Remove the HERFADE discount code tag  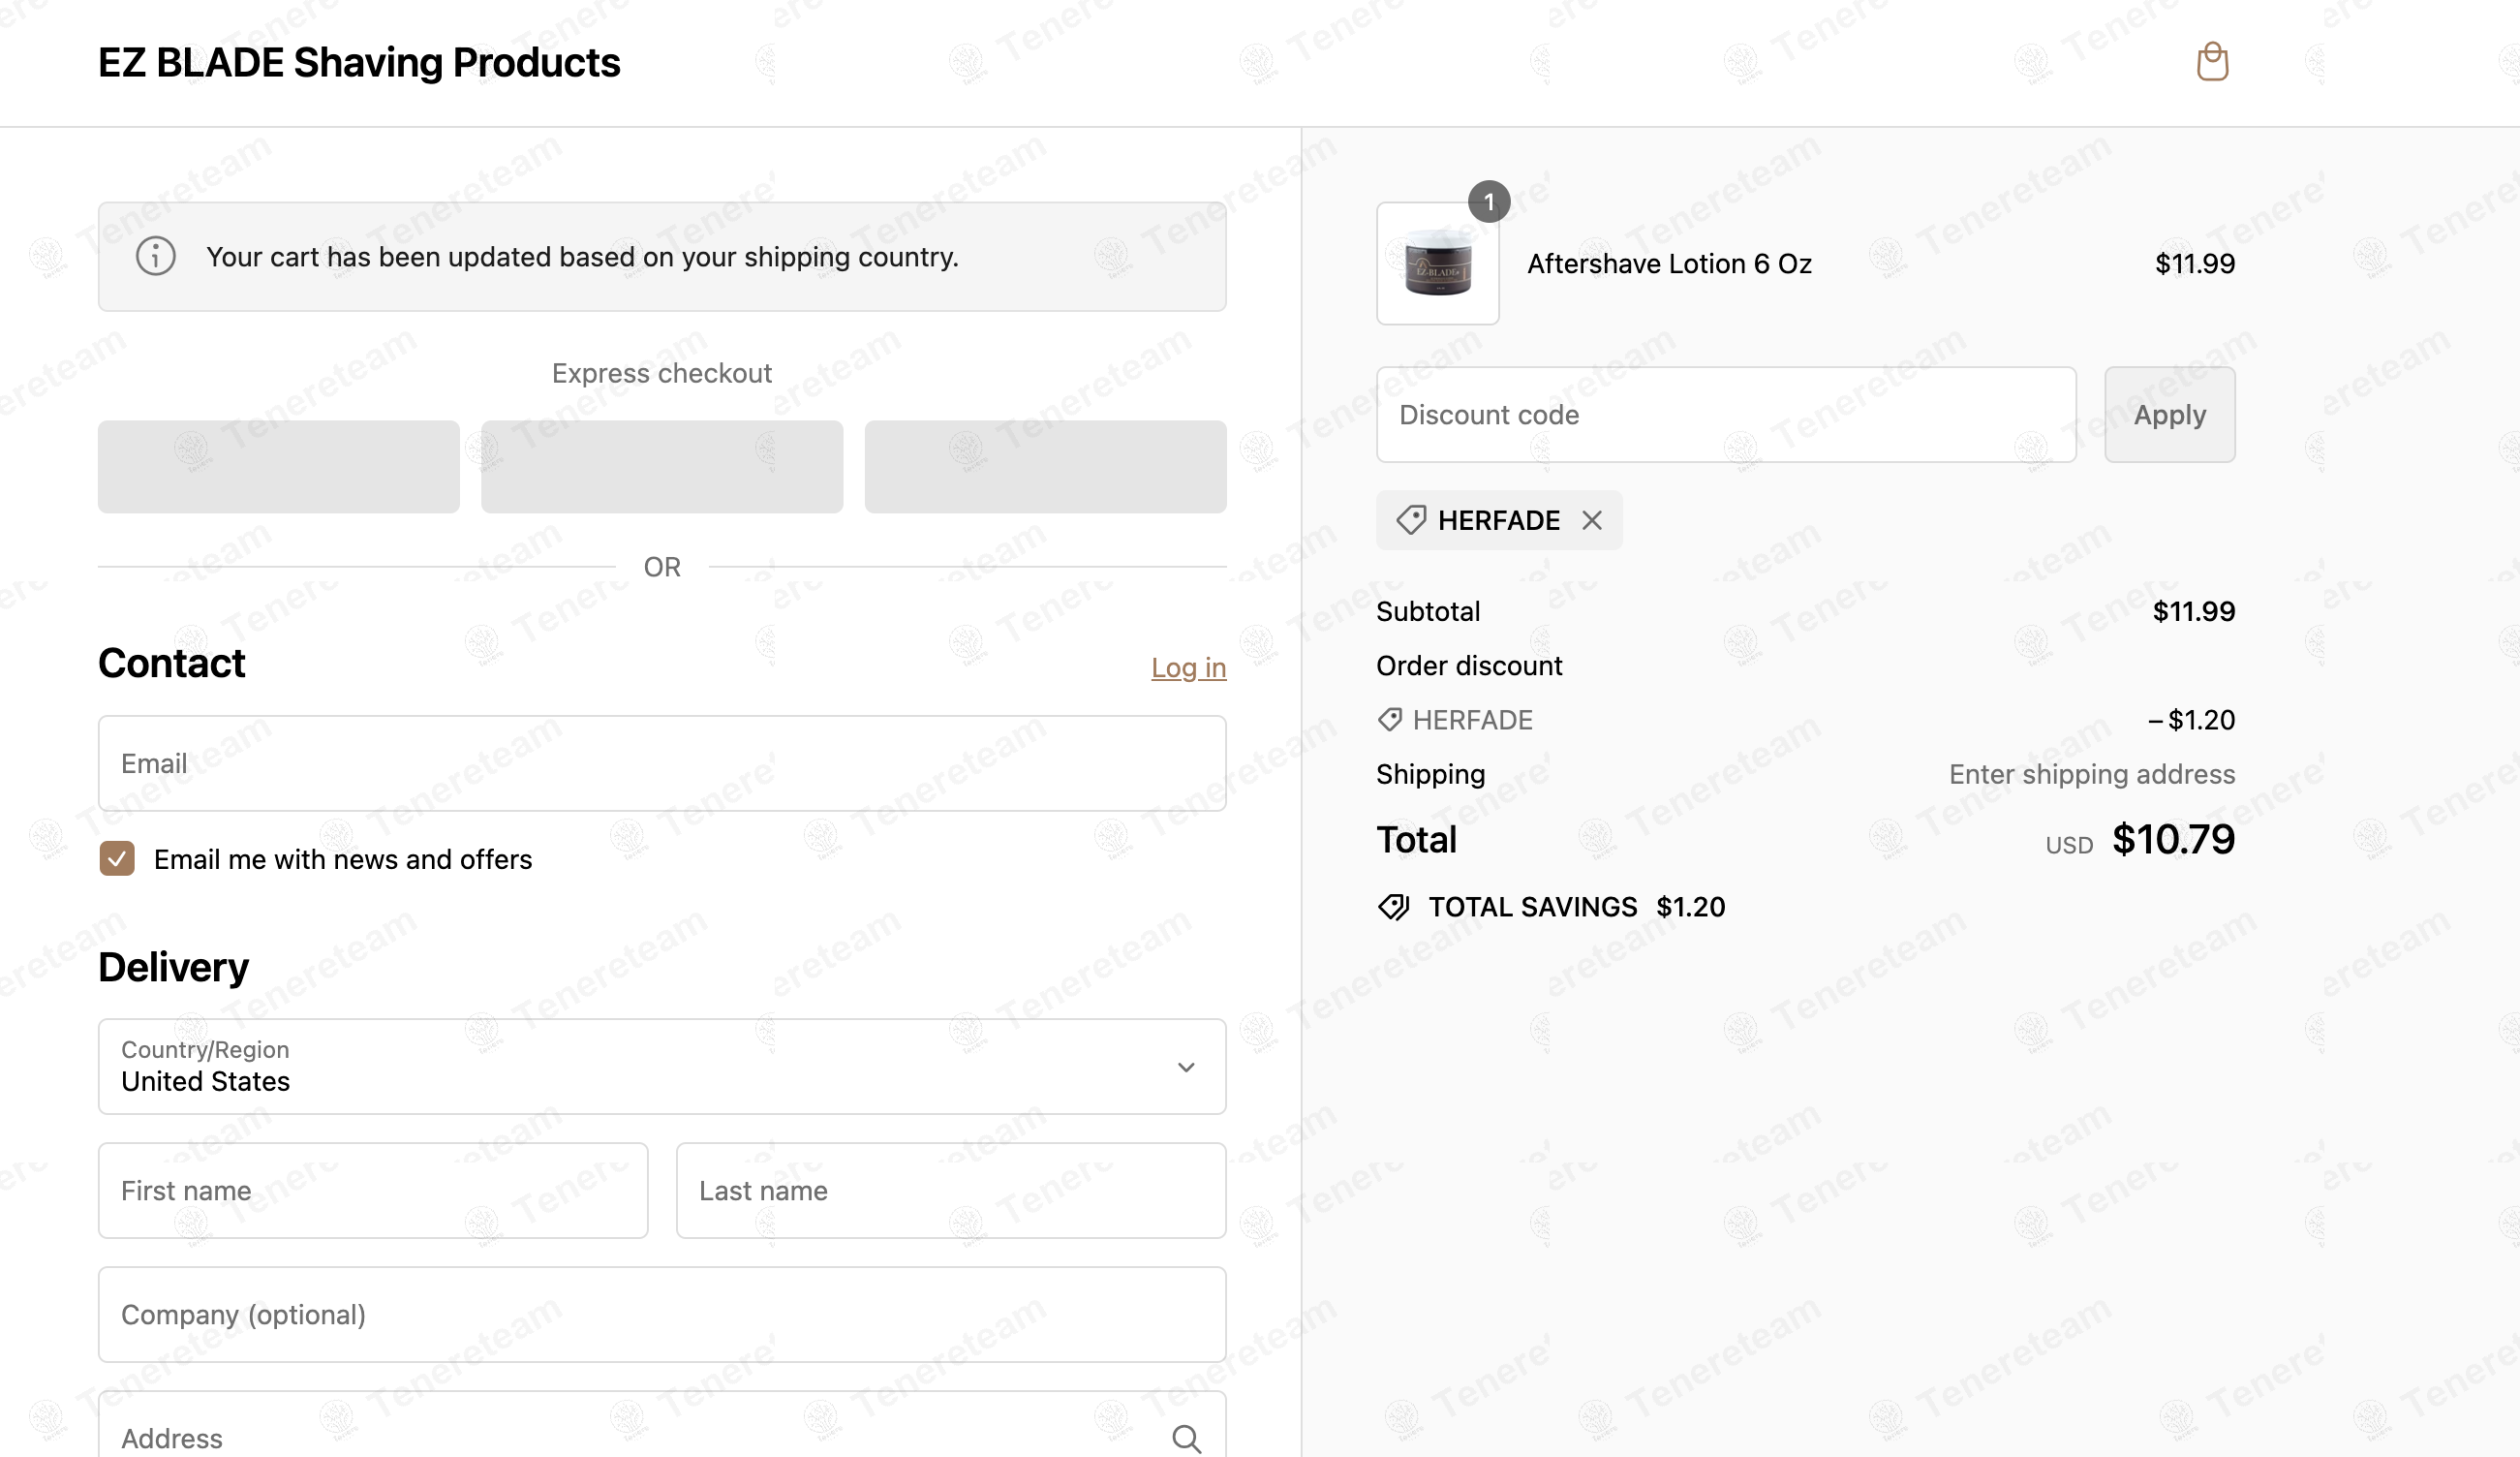(1592, 520)
